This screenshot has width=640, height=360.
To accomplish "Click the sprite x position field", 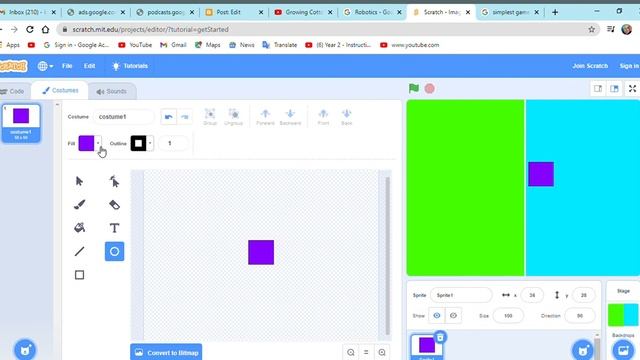I will coord(532,295).
